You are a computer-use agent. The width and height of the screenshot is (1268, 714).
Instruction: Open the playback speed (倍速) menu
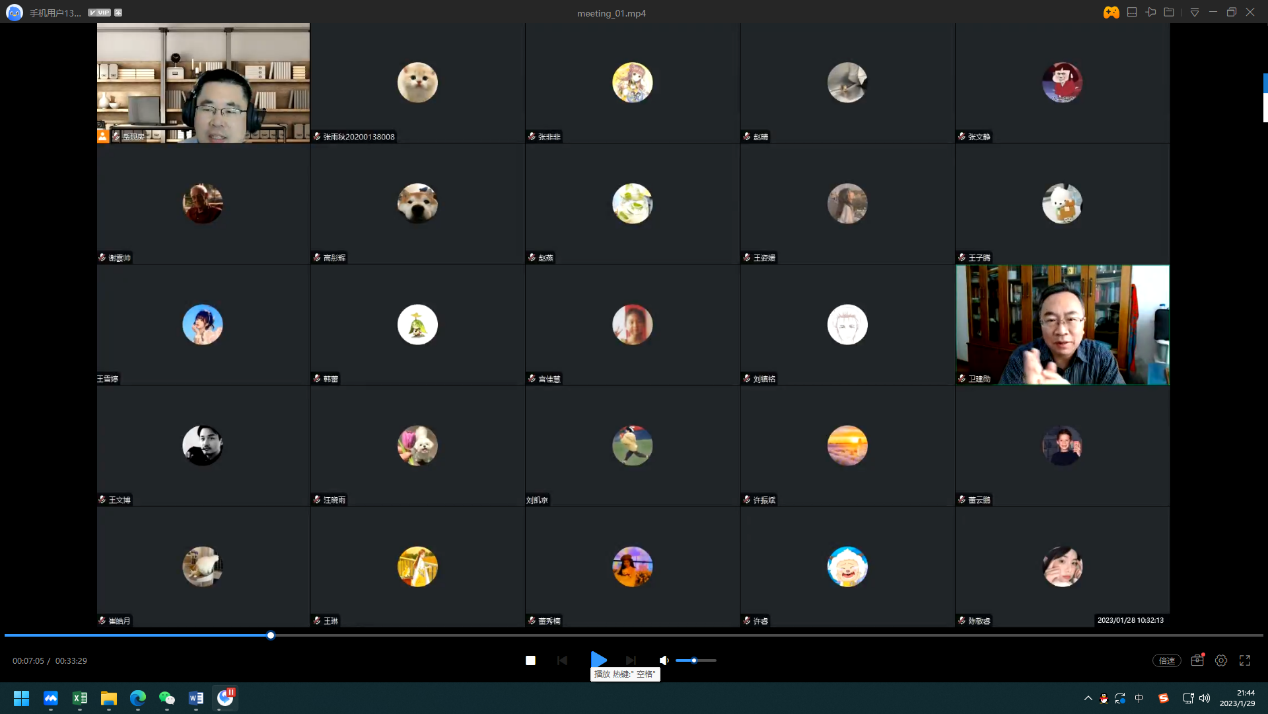click(1165, 661)
